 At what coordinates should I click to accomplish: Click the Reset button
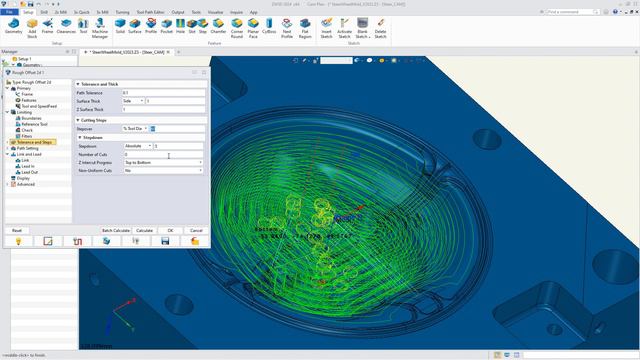(17, 231)
